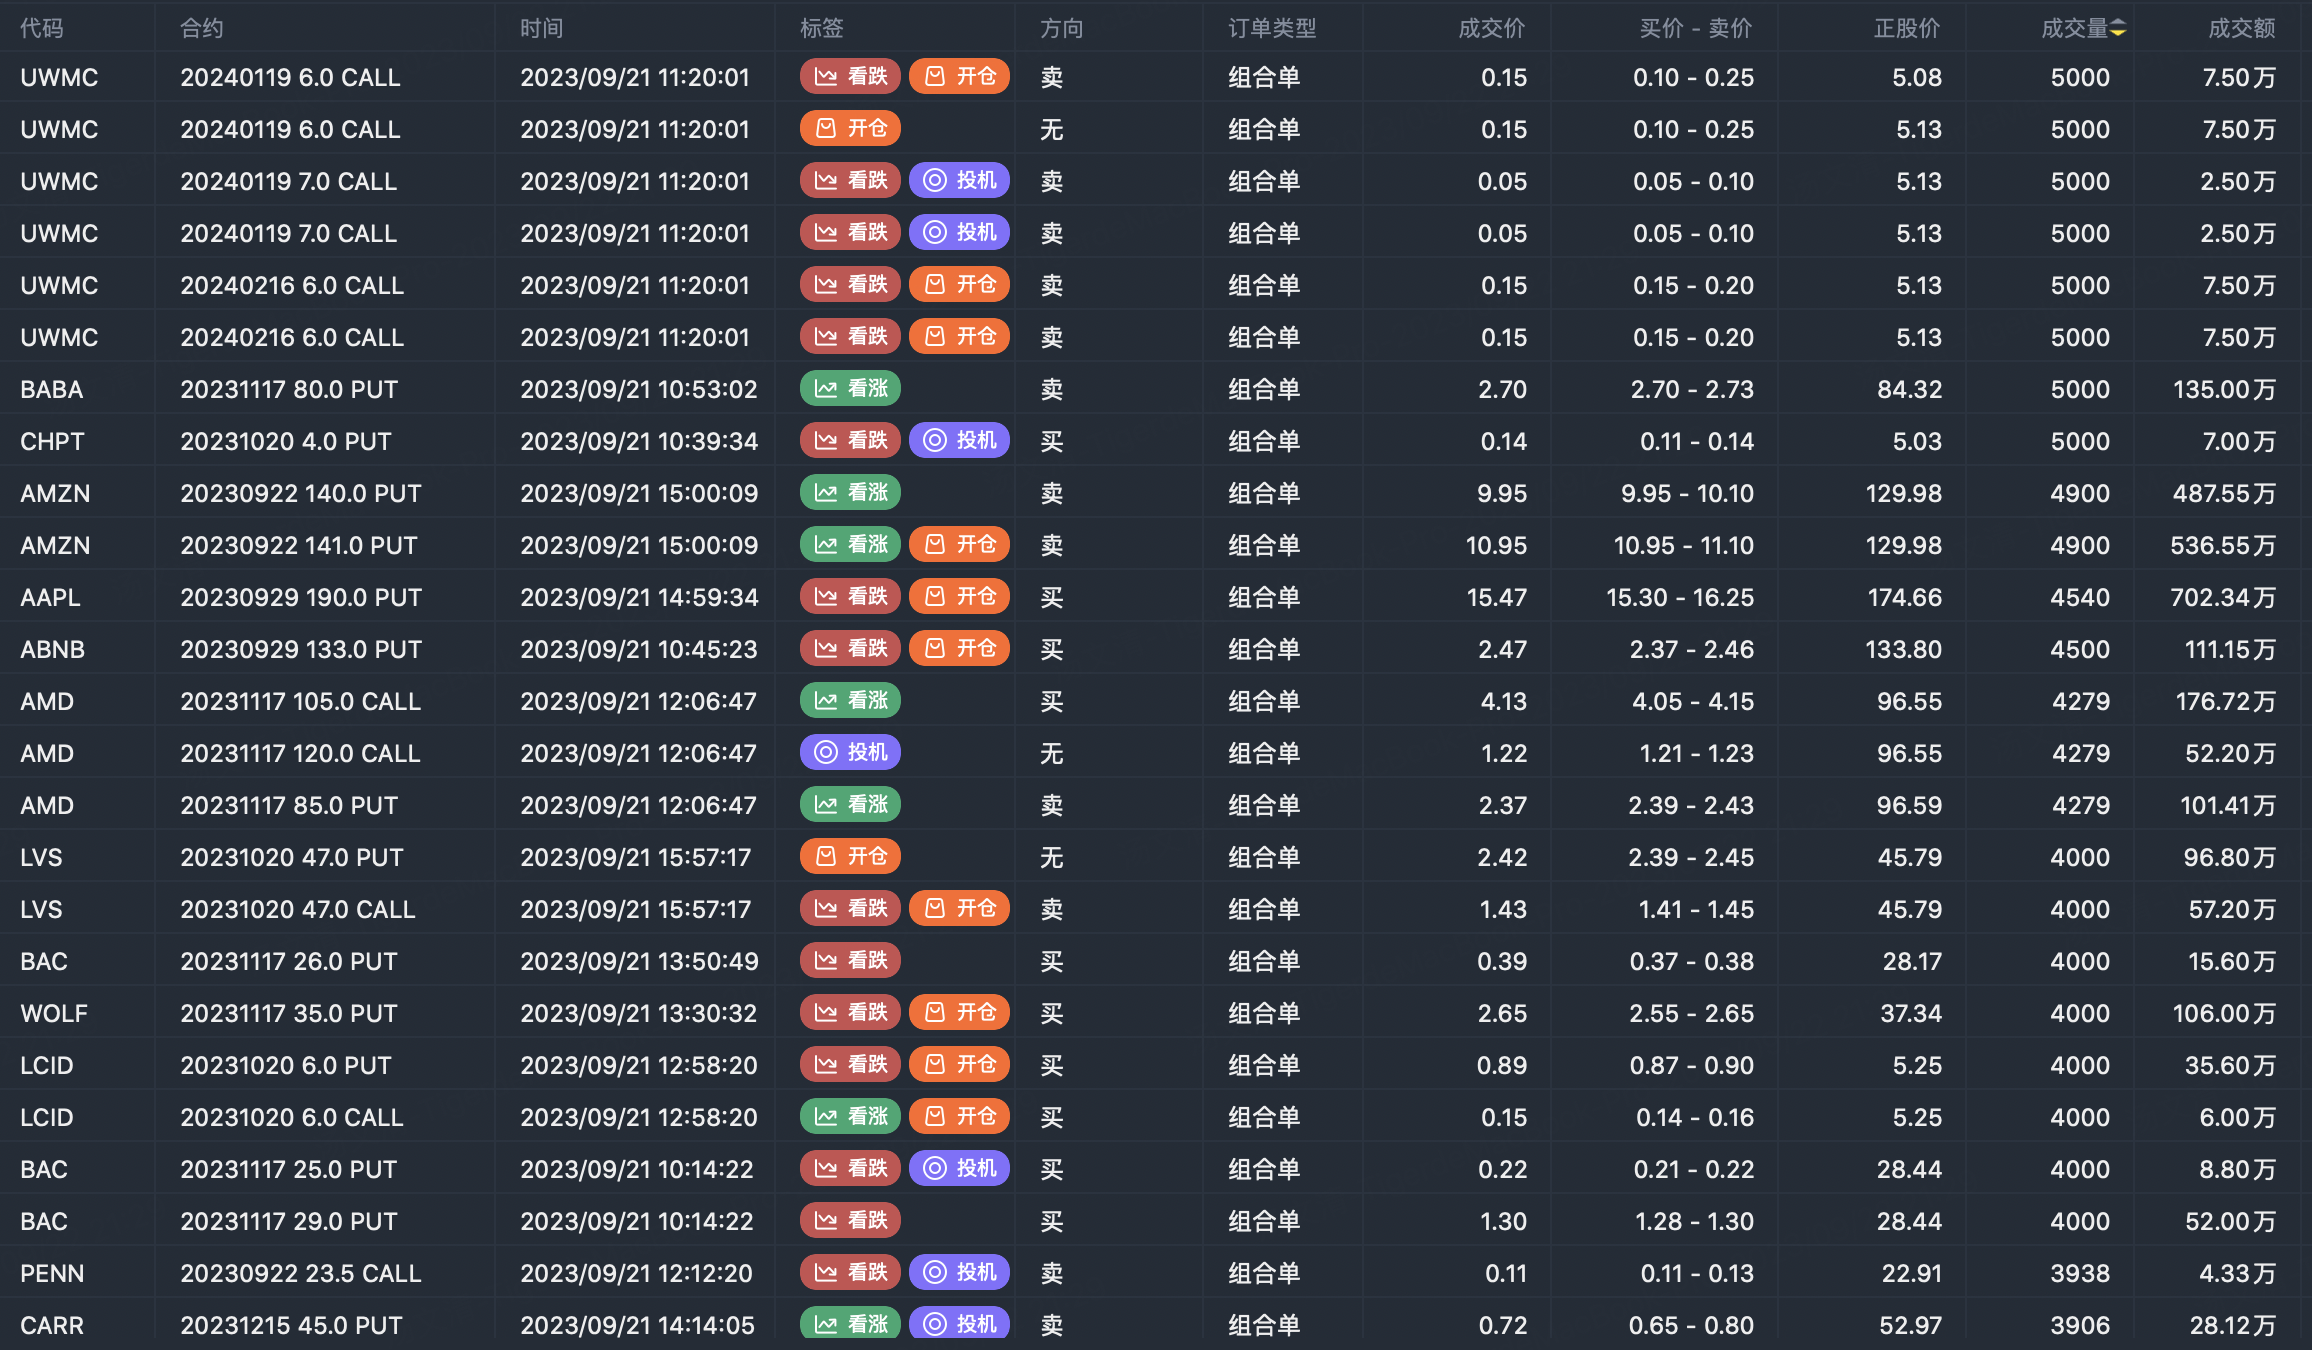The height and width of the screenshot is (1350, 2312).
Task: Click the 看涨 tag on AMD 105.0 CALL row
Action: click(850, 701)
